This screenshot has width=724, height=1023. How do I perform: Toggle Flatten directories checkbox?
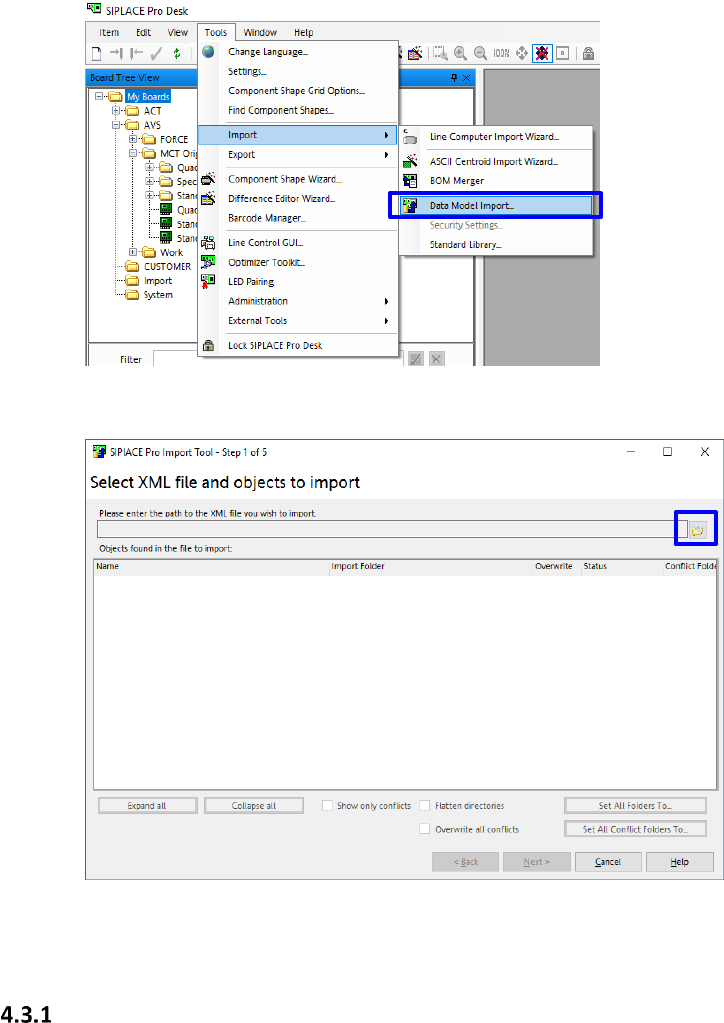[x=425, y=806]
